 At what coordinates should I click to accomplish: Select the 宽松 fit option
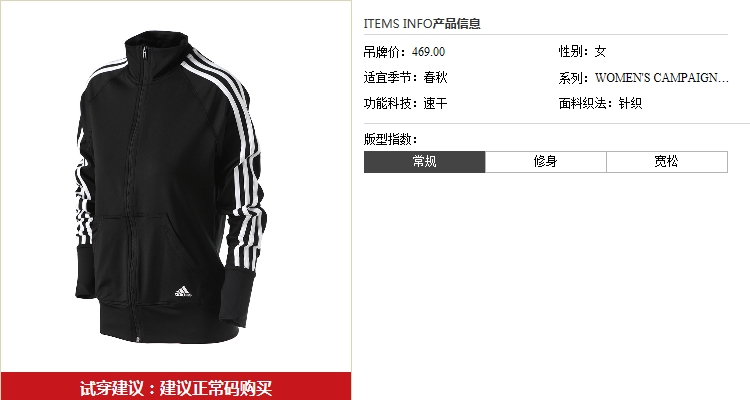667,162
